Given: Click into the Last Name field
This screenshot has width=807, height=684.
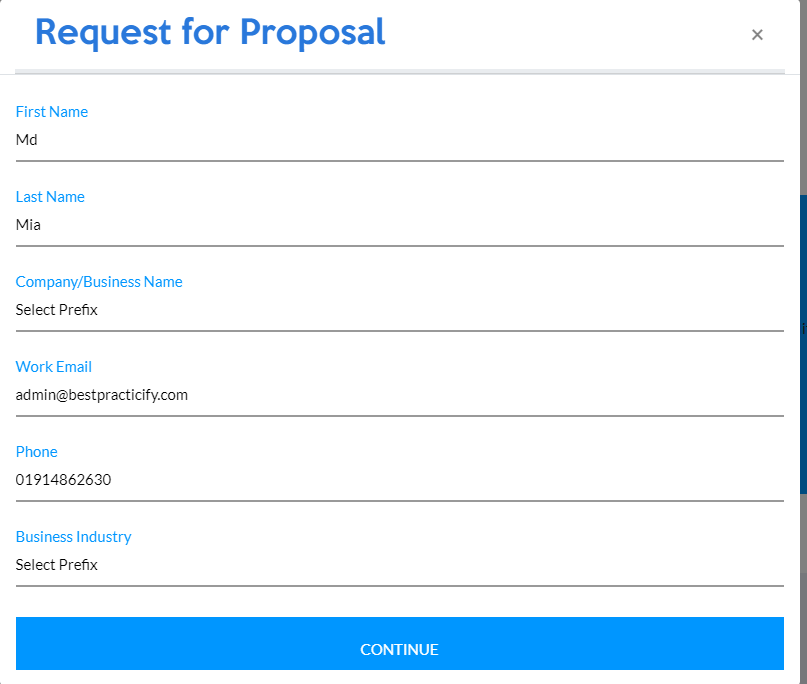Looking at the screenshot, I should click(x=400, y=226).
